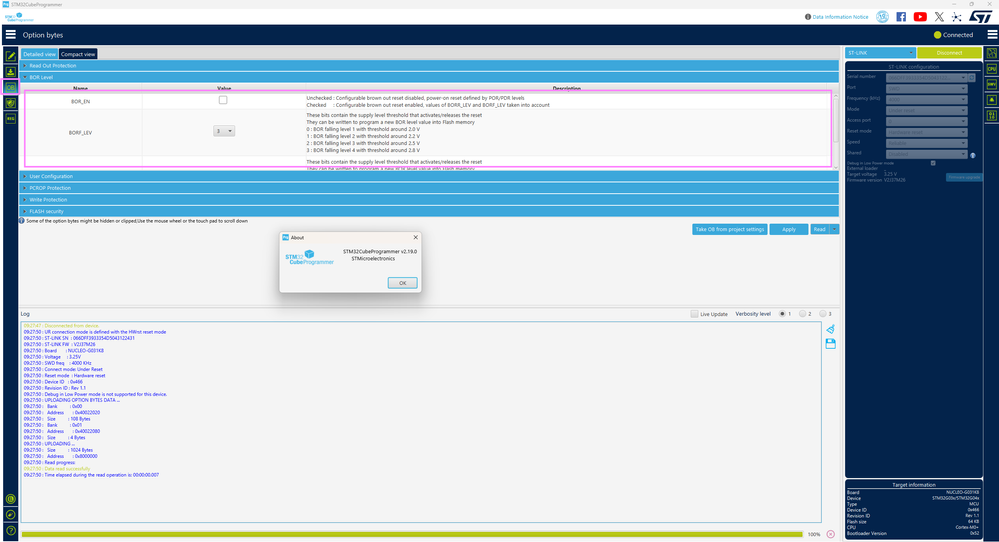
Task: Expand the Write Protection section
Action: tap(431, 199)
